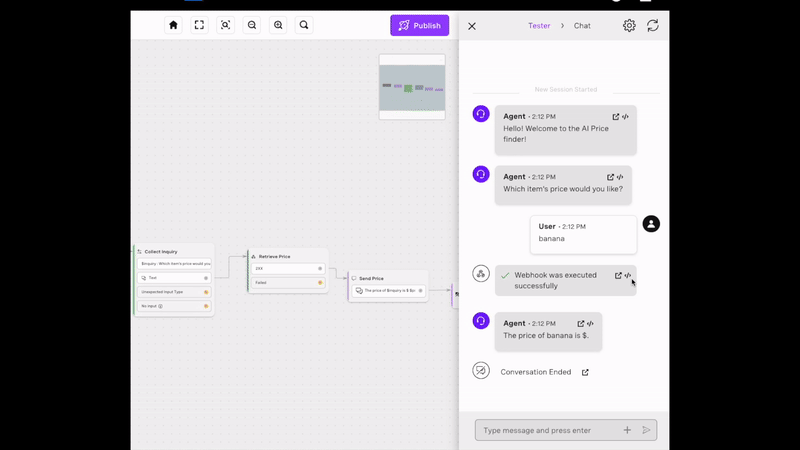Screen dimensions: 800x450
Task: Select the Chat breadcrumb label
Action: pos(582,26)
